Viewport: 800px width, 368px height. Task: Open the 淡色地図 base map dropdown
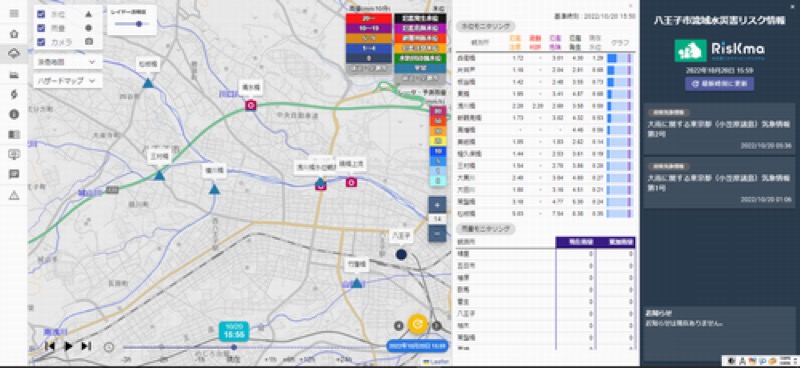click(68, 62)
